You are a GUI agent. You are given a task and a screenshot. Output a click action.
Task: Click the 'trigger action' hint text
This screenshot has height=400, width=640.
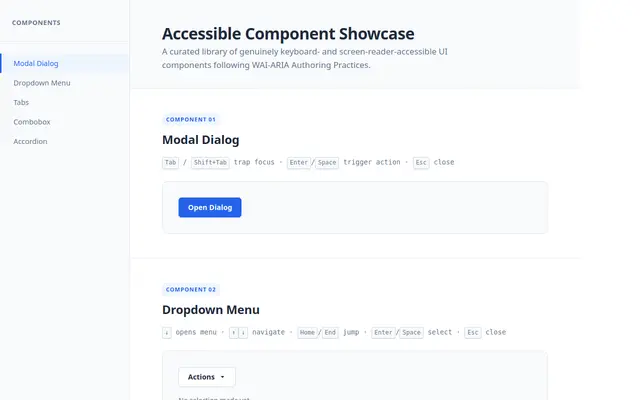click(x=371, y=162)
